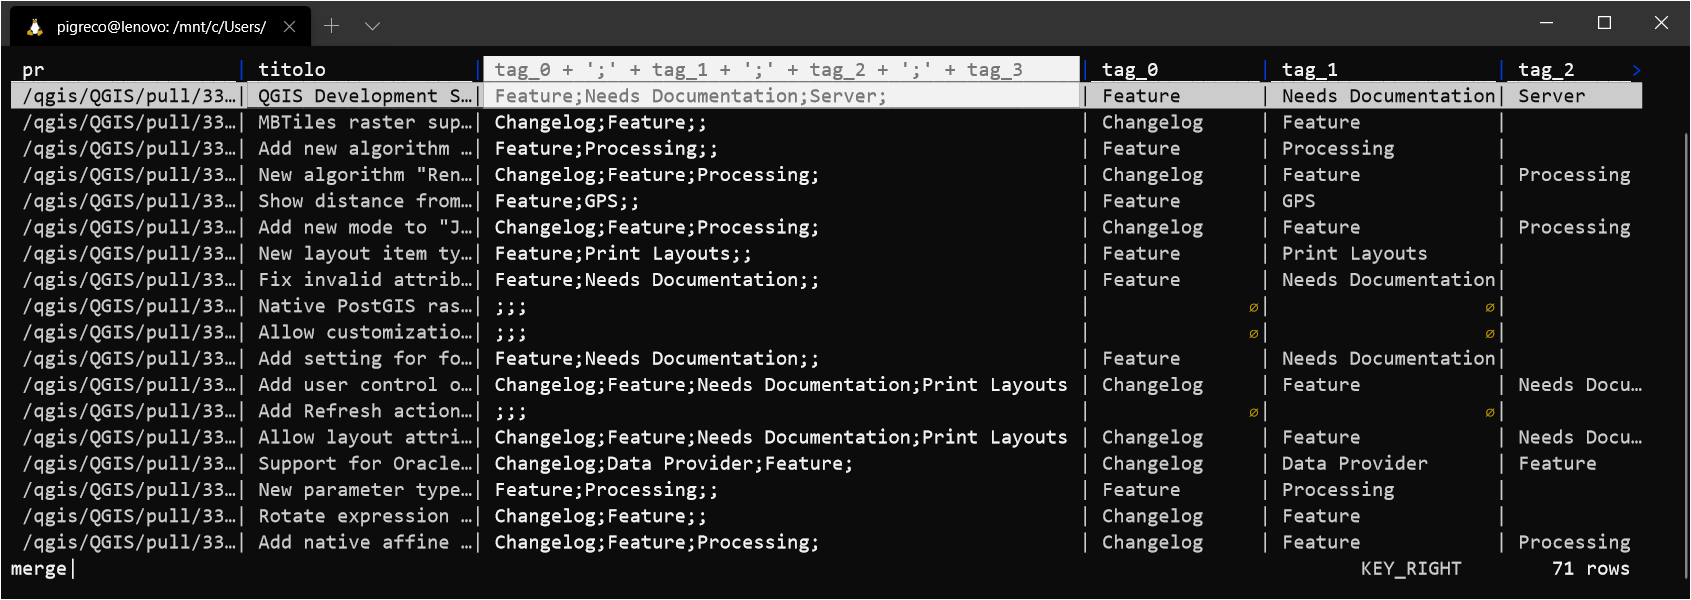The height and width of the screenshot is (600, 1691).
Task: Click the Linux penguin icon in the tab
Action: (x=35, y=27)
